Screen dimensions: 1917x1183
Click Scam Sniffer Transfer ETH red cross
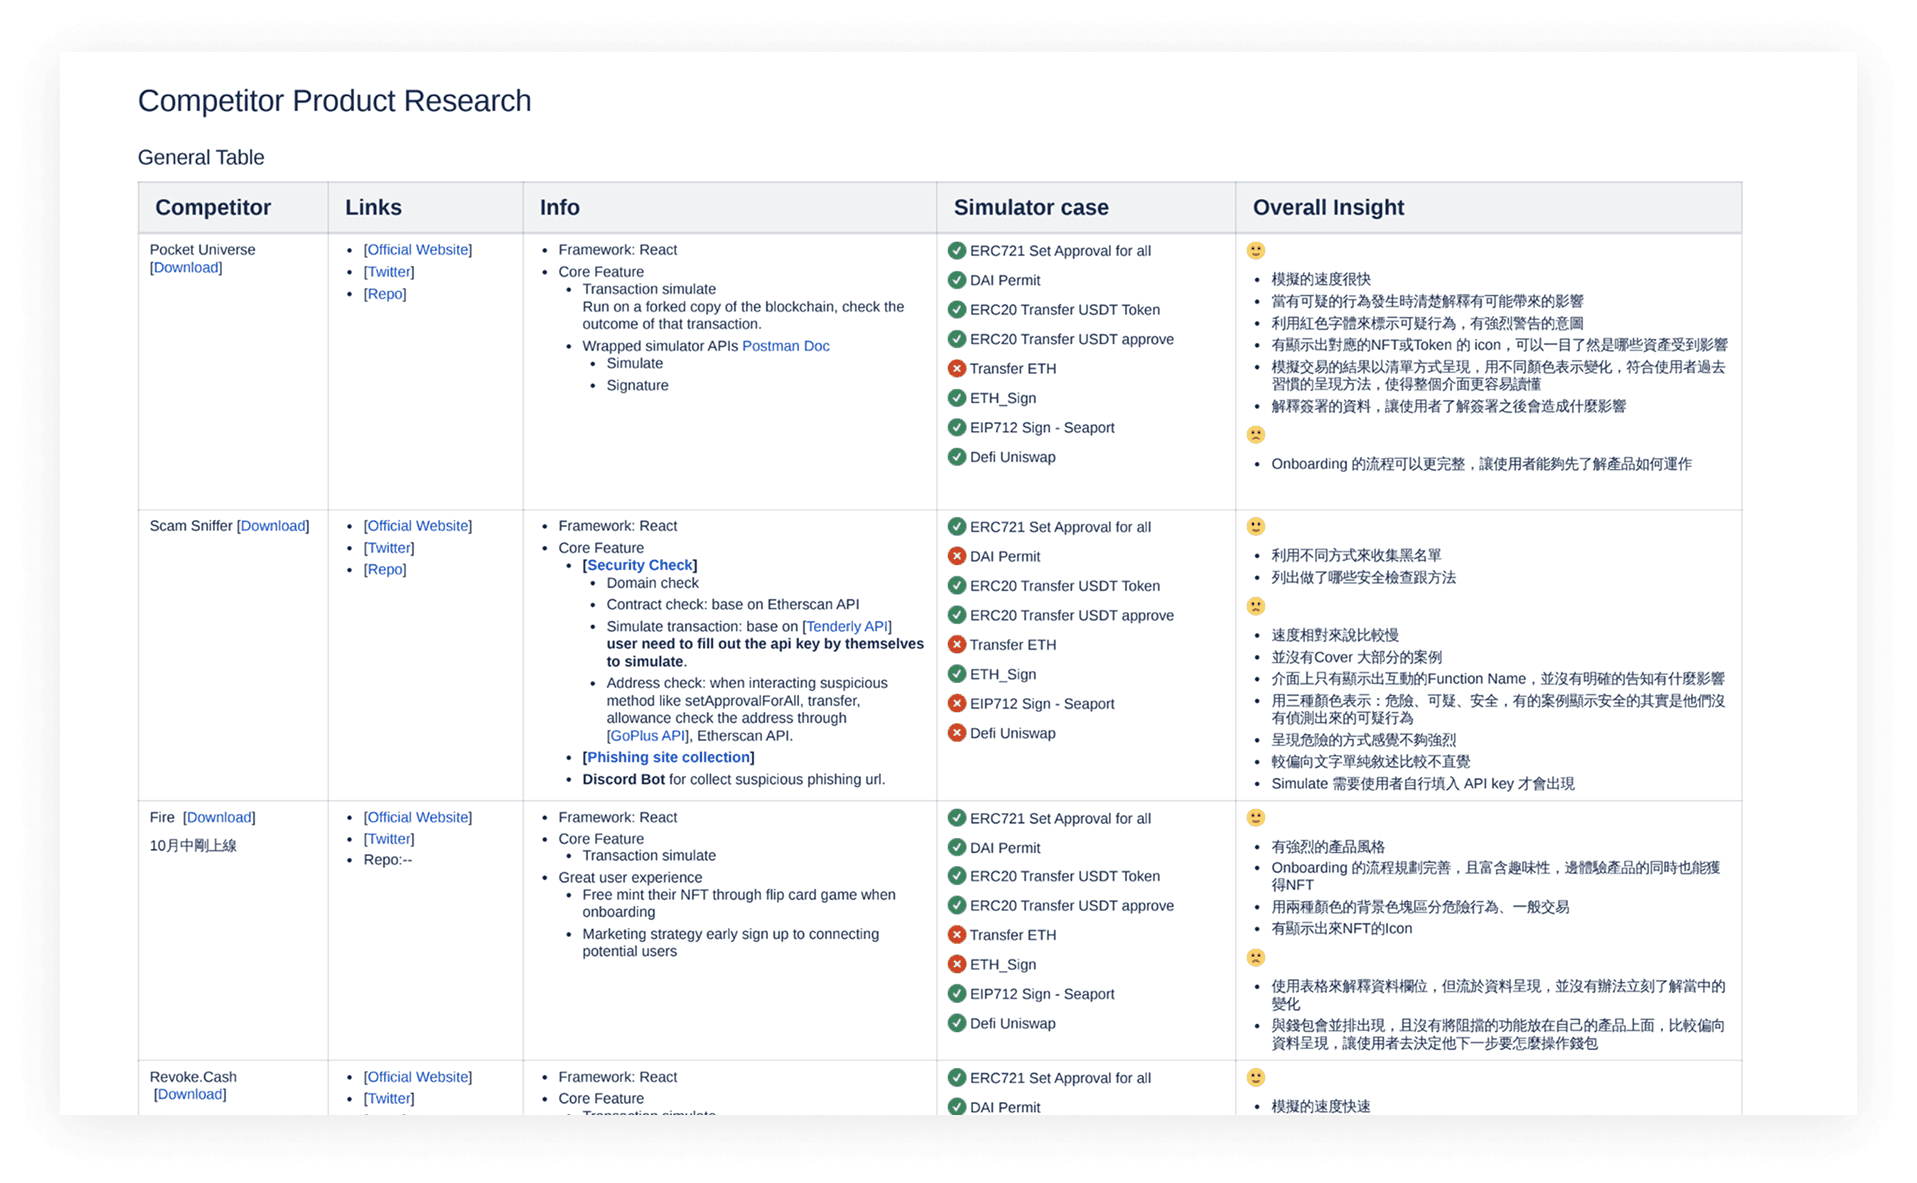pos(957,645)
